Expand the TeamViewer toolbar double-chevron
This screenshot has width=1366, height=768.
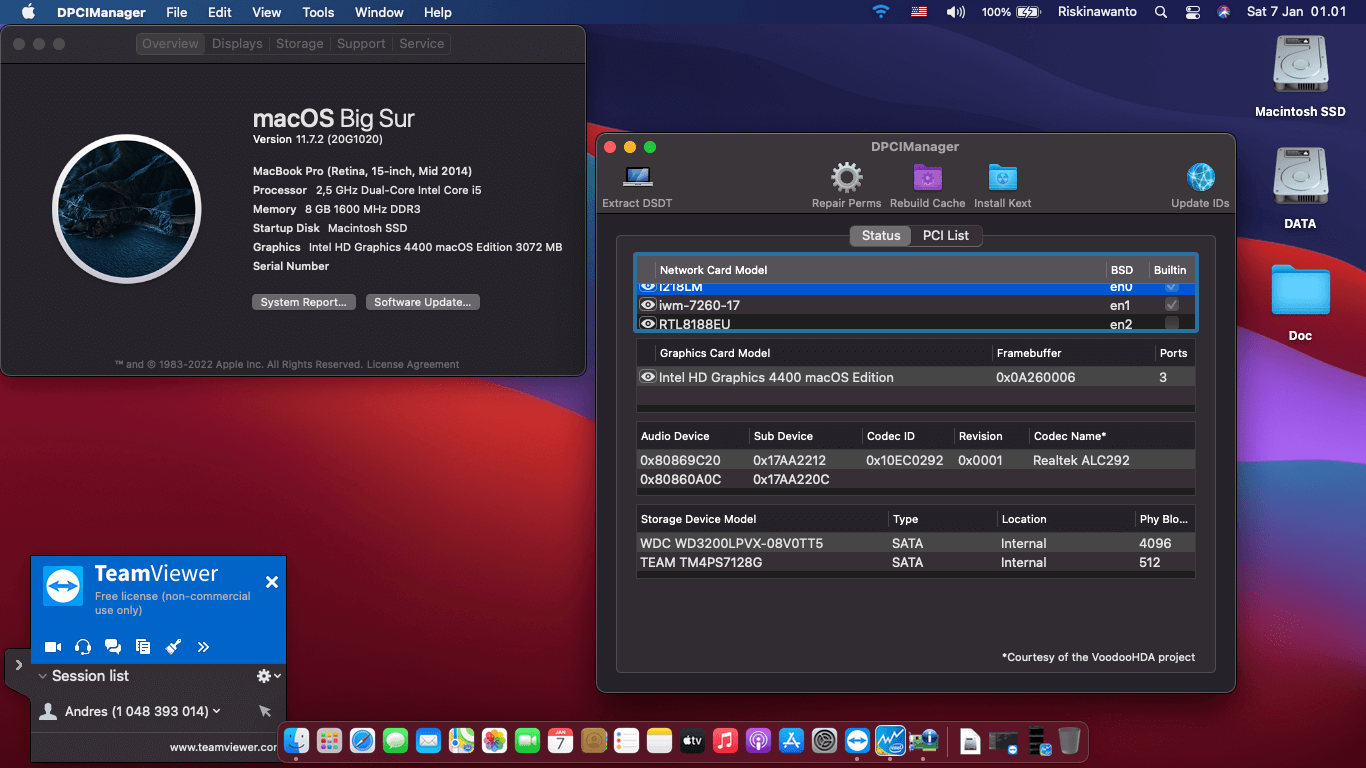203,647
